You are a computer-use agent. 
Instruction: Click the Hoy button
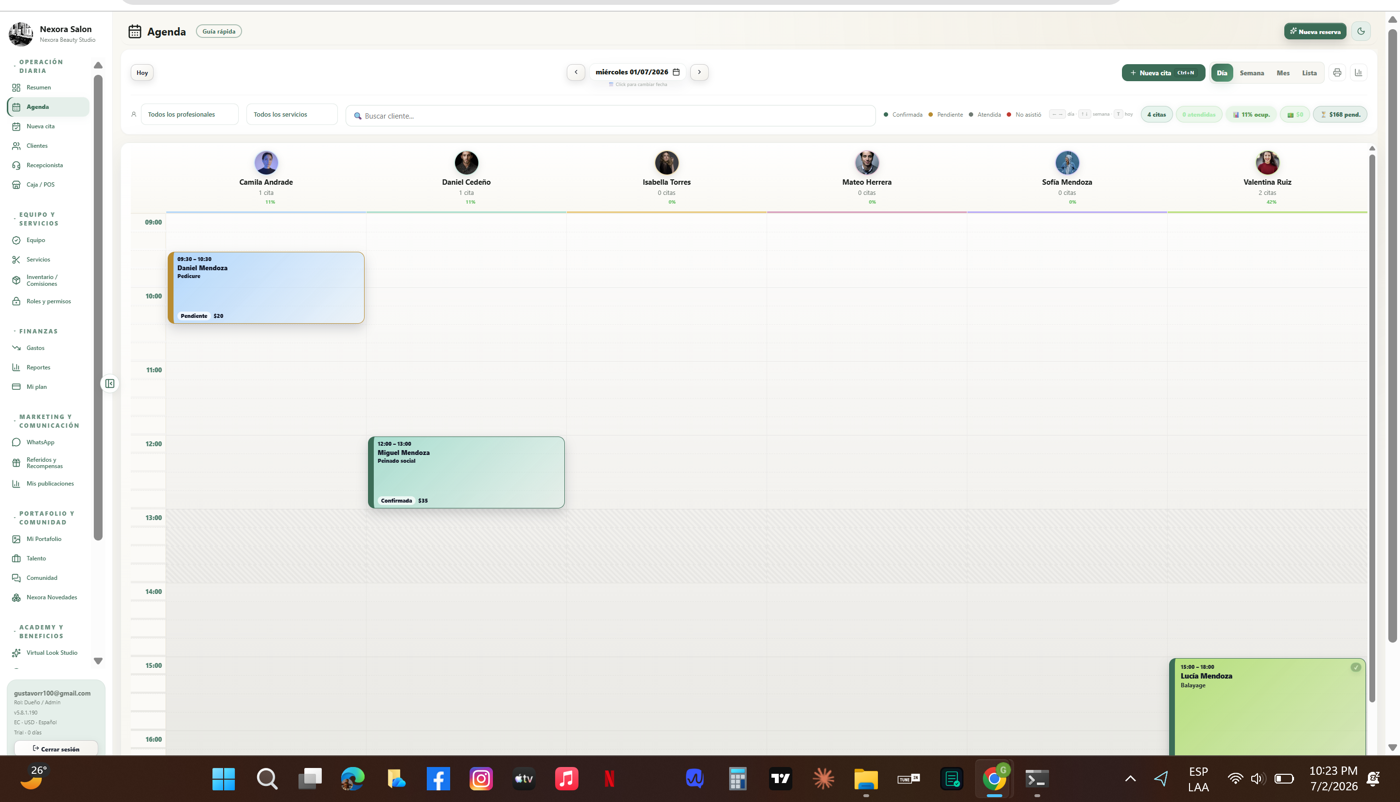tap(142, 73)
